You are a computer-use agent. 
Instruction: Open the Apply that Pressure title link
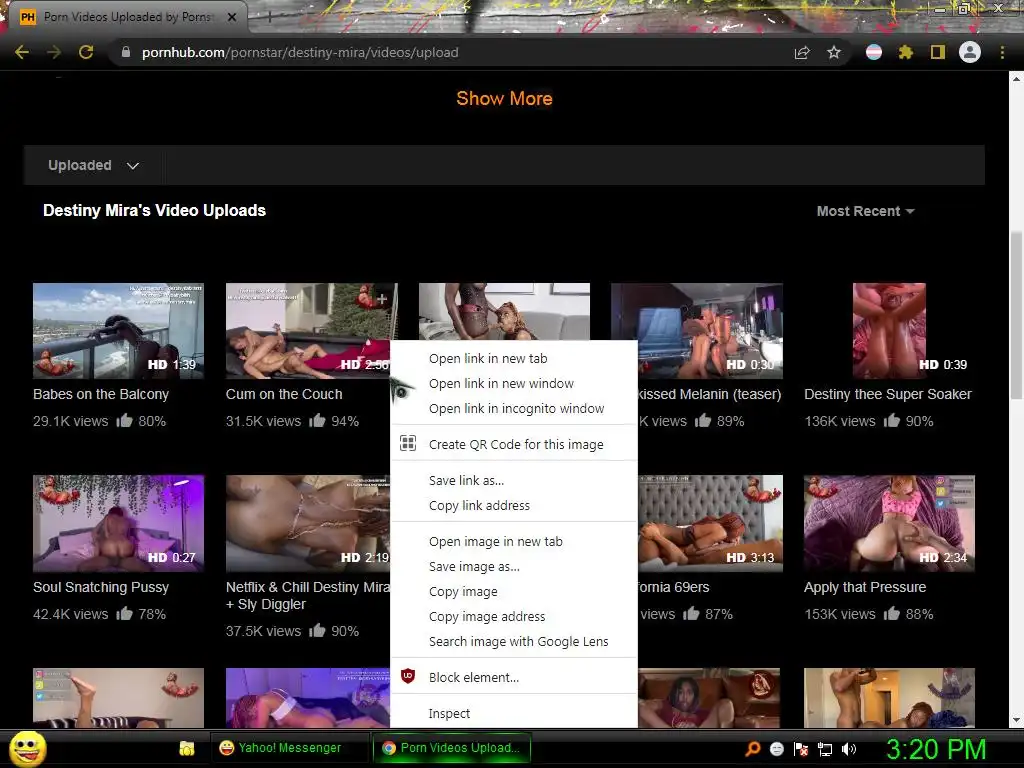[x=865, y=587]
